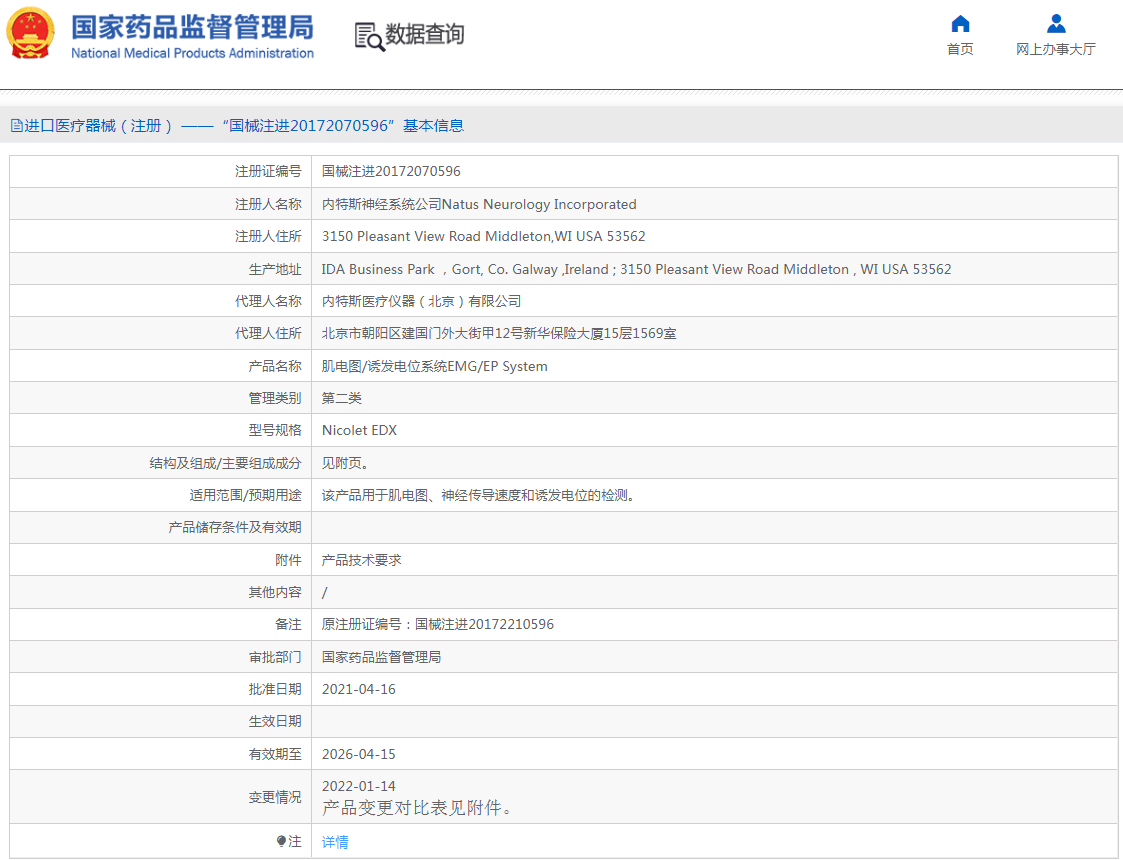Screen dimensions: 1123x860
Task: Click the 国家药品监督管理局 site title
Action: pyautogui.click(x=192, y=26)
